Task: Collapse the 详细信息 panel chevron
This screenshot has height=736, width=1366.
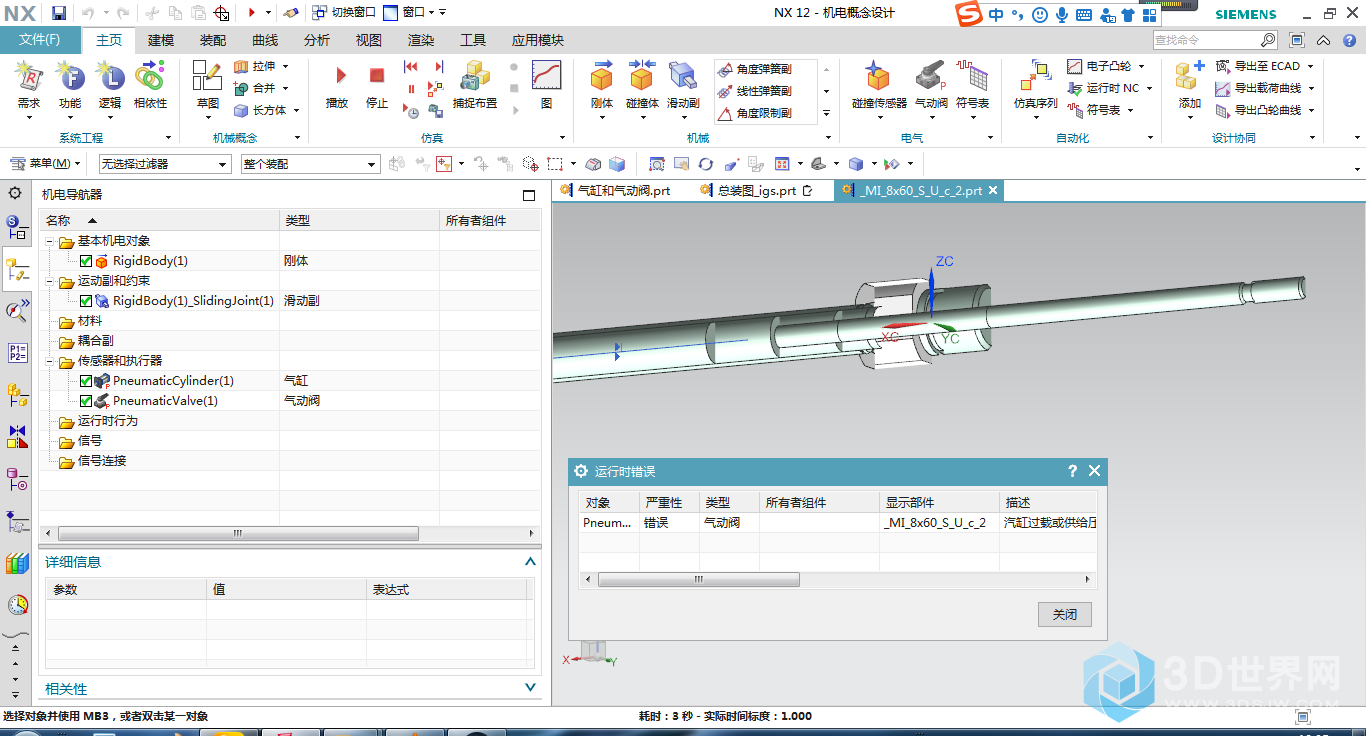Action: click(530, 562)
